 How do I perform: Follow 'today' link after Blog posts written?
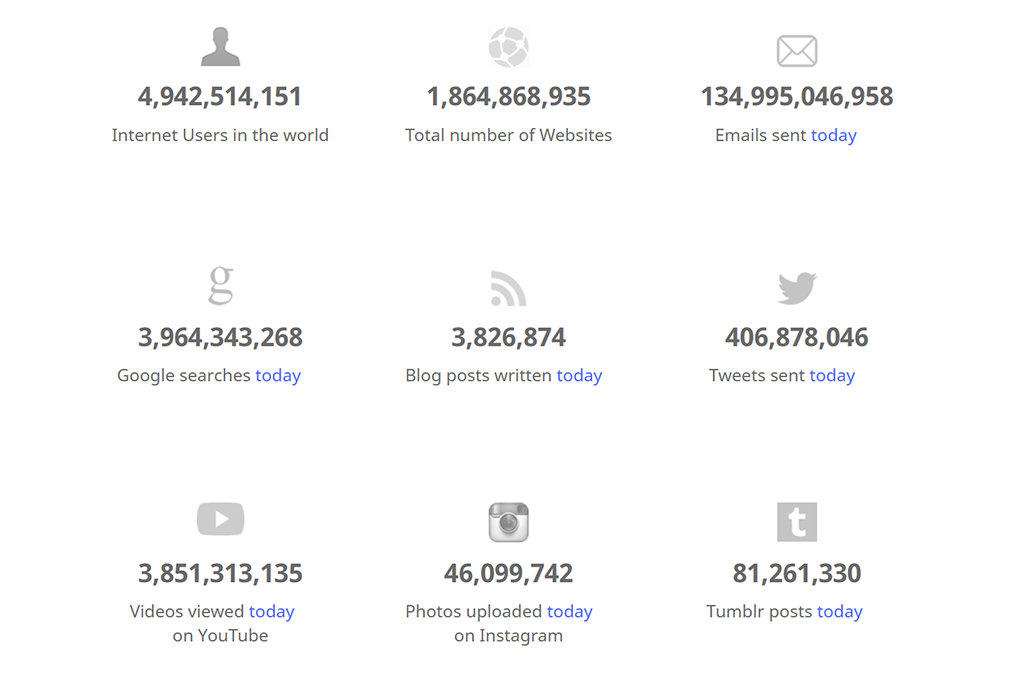point(579,375)
